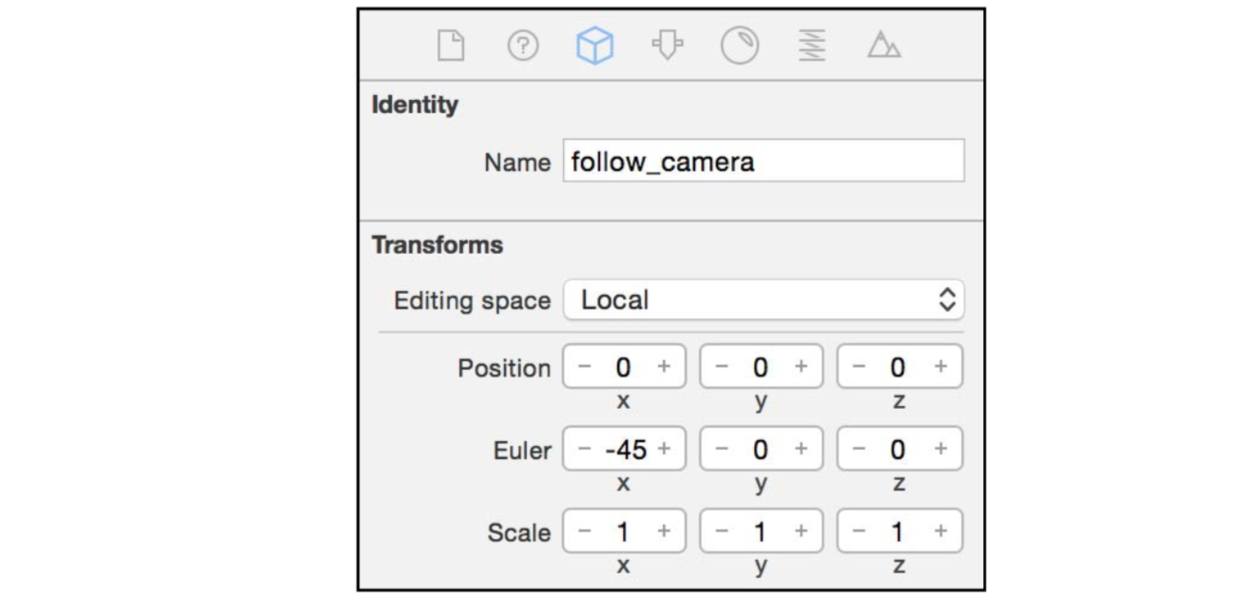This screenshot has width=1240, height=599.
Task: Open the Physics inspector spring icon
Action: click(812, 46)
